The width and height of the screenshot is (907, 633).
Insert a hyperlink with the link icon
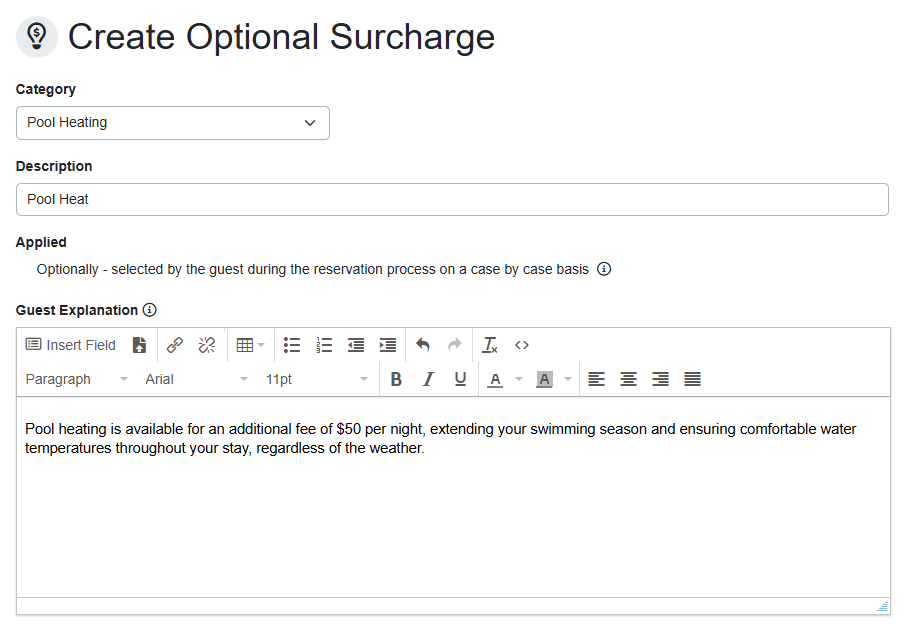pos(175,345)
